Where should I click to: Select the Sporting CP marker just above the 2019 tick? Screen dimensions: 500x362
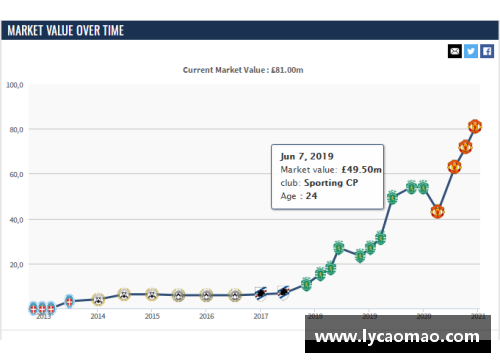coord(370,248)
